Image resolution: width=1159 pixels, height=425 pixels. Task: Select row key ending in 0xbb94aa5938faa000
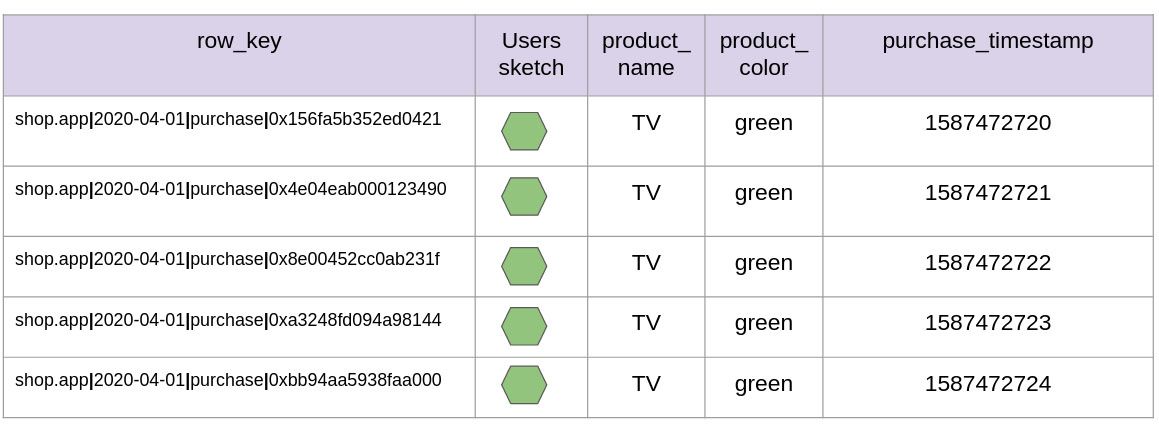[228, 380]
